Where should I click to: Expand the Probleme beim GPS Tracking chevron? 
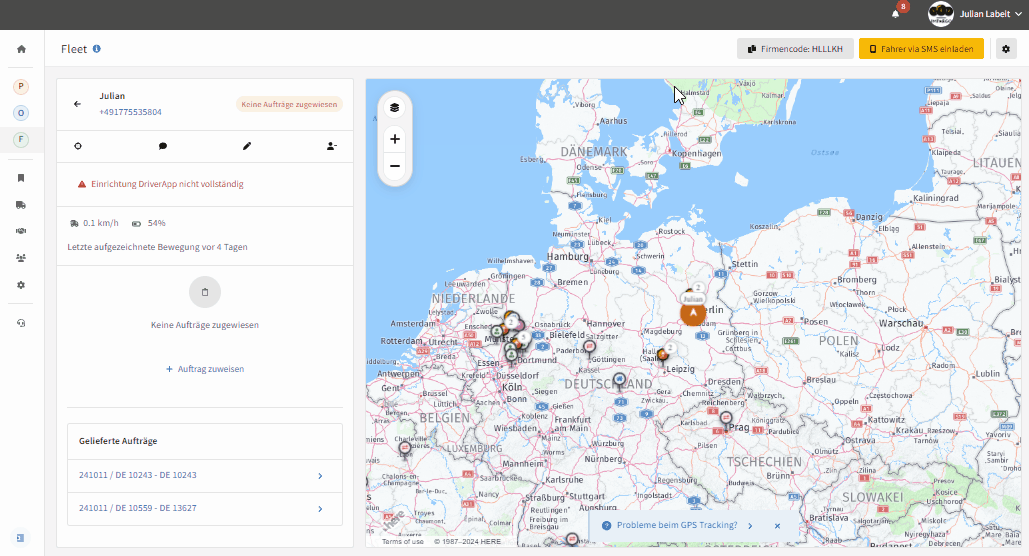[750, 526]
